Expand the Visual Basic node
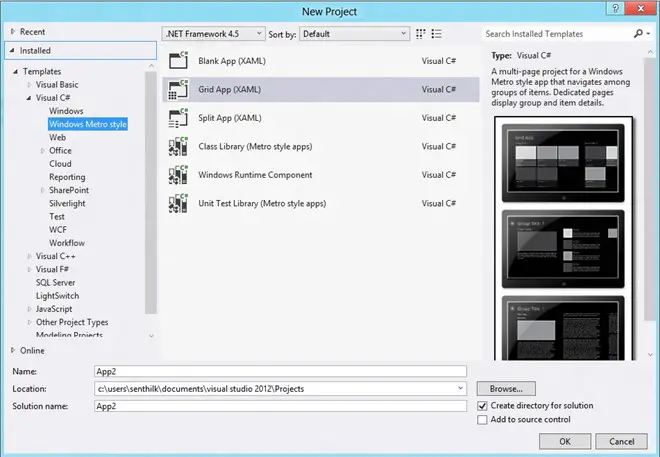This screenshot has width=660, height=457. 29,85
